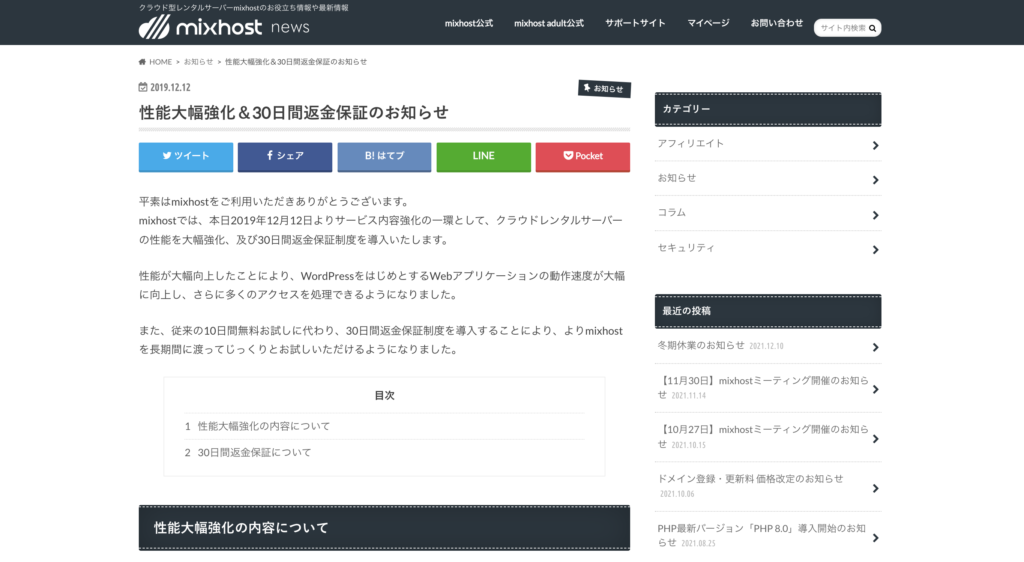Open サポートサイト navigation item
Screen dimensions: 1024x562
point(635,23)
